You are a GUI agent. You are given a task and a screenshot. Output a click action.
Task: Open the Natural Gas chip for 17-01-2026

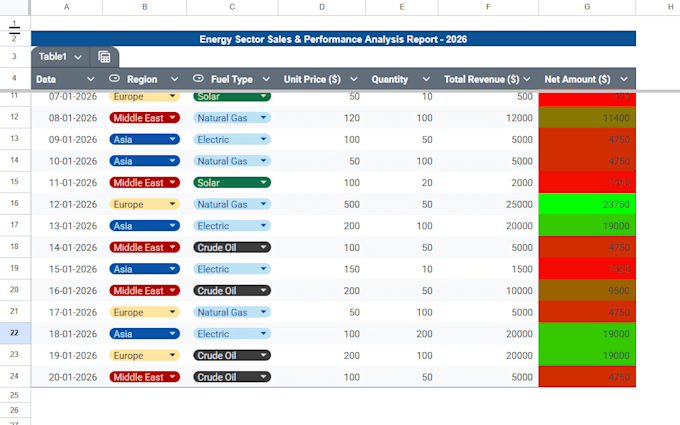coord(232,312)
